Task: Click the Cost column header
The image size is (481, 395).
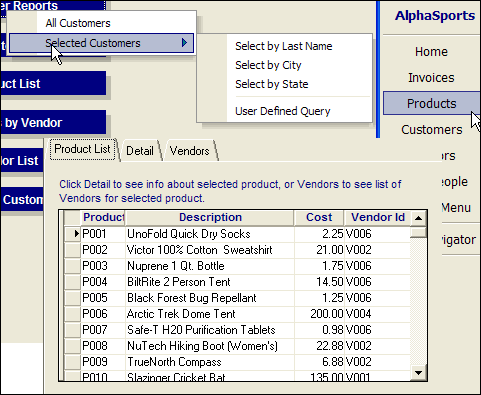Action: click(x=319, y=217)
